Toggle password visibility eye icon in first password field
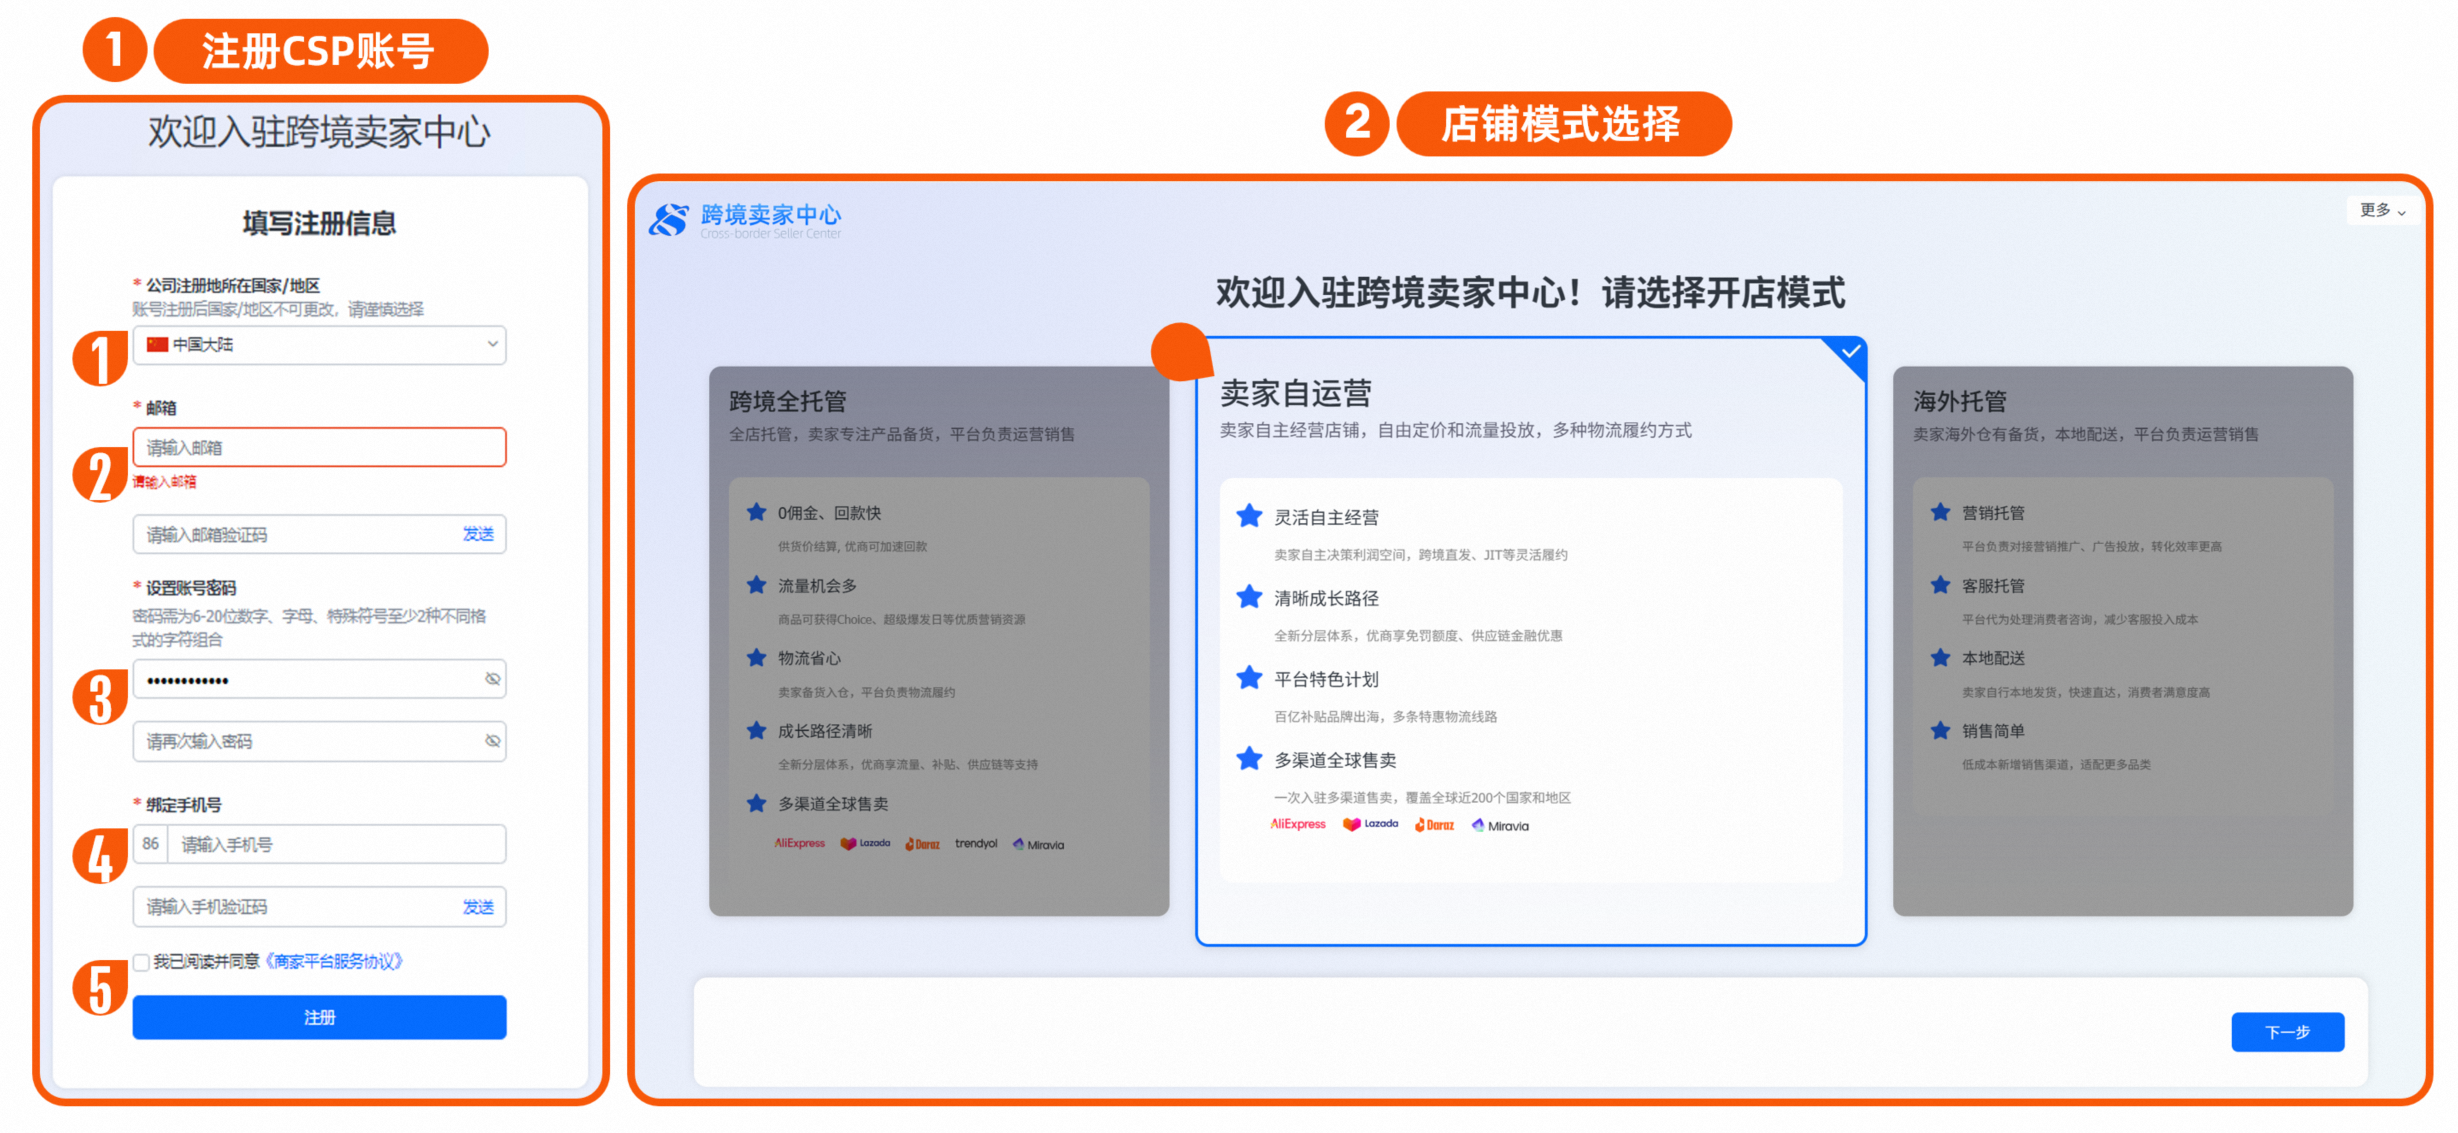 tap(492, 679)
